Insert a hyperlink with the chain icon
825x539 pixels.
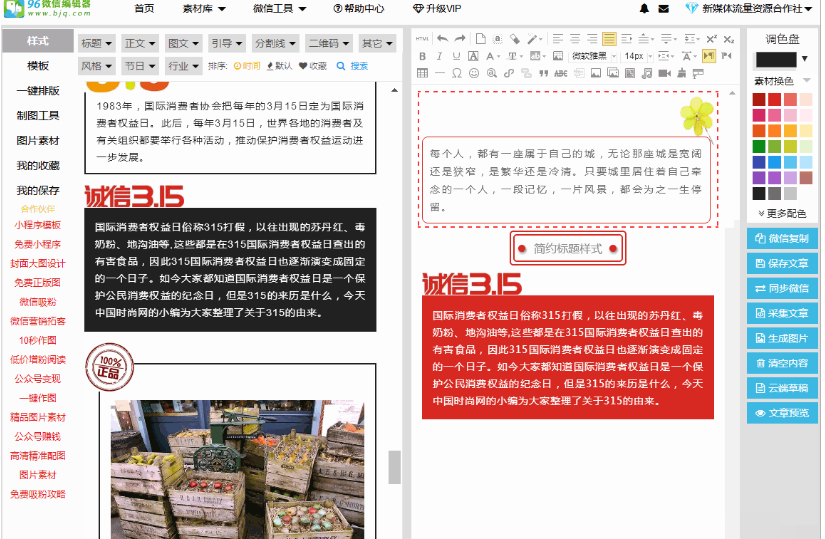click(509, 73)
